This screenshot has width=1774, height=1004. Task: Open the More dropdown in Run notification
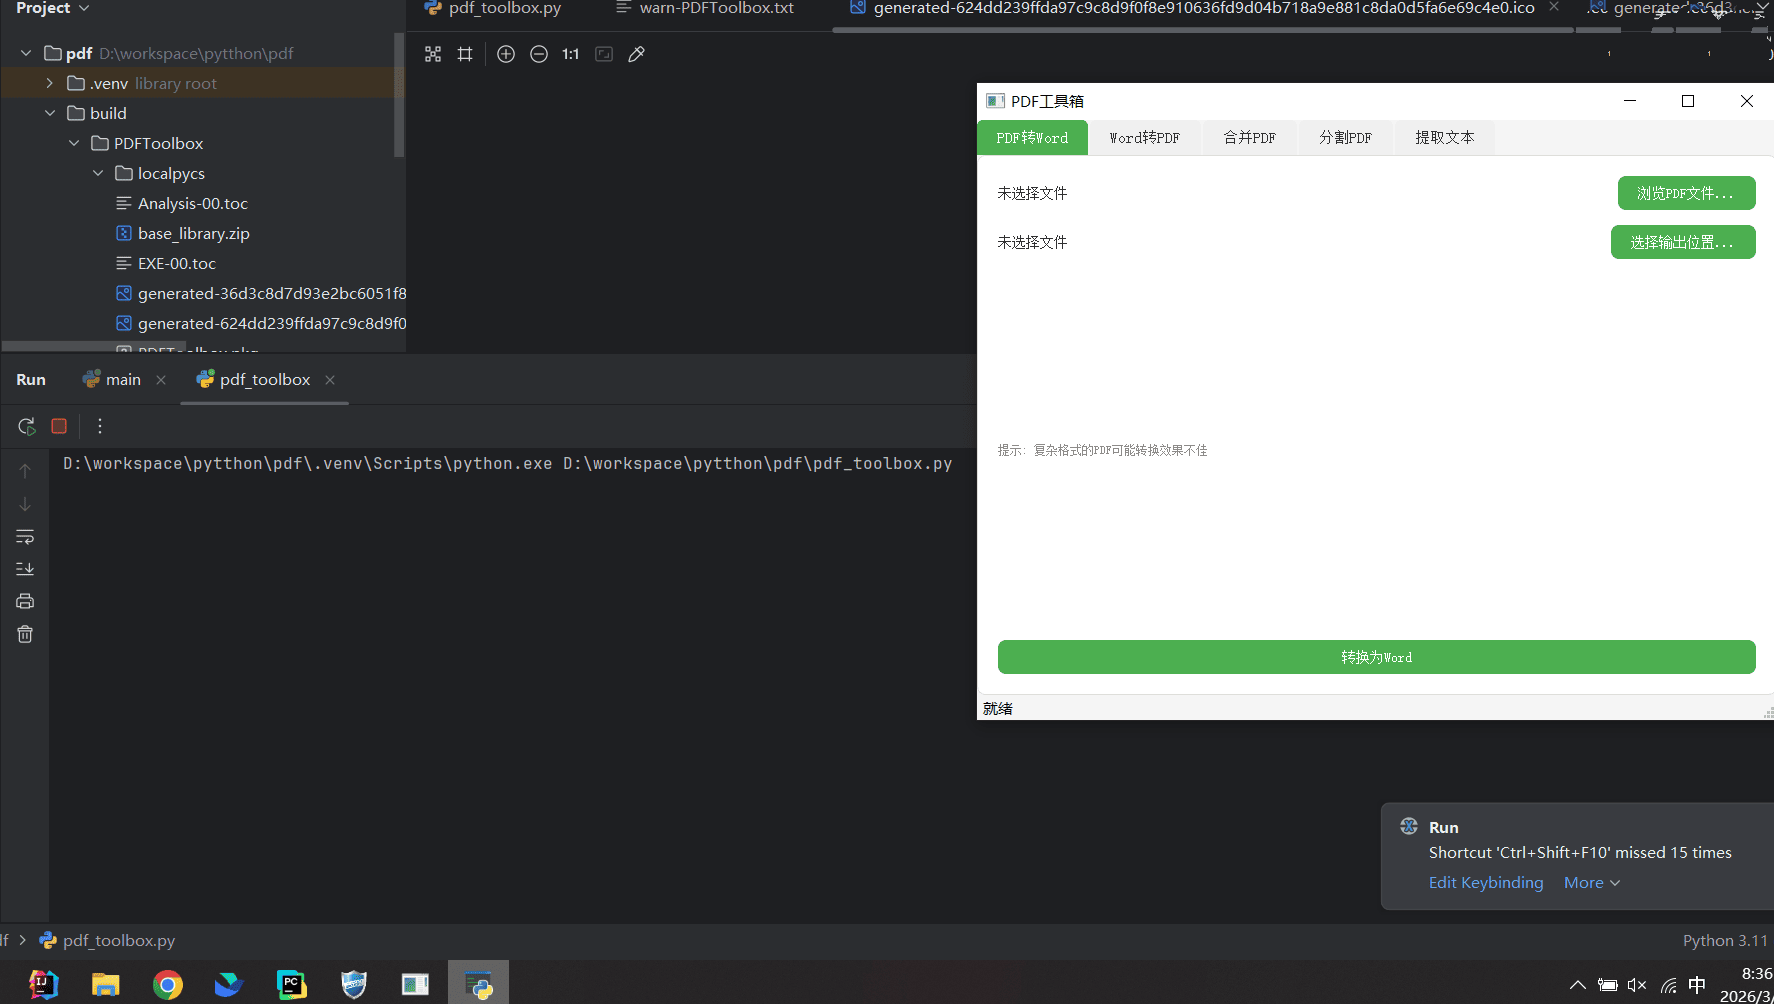click(1591, 882)
